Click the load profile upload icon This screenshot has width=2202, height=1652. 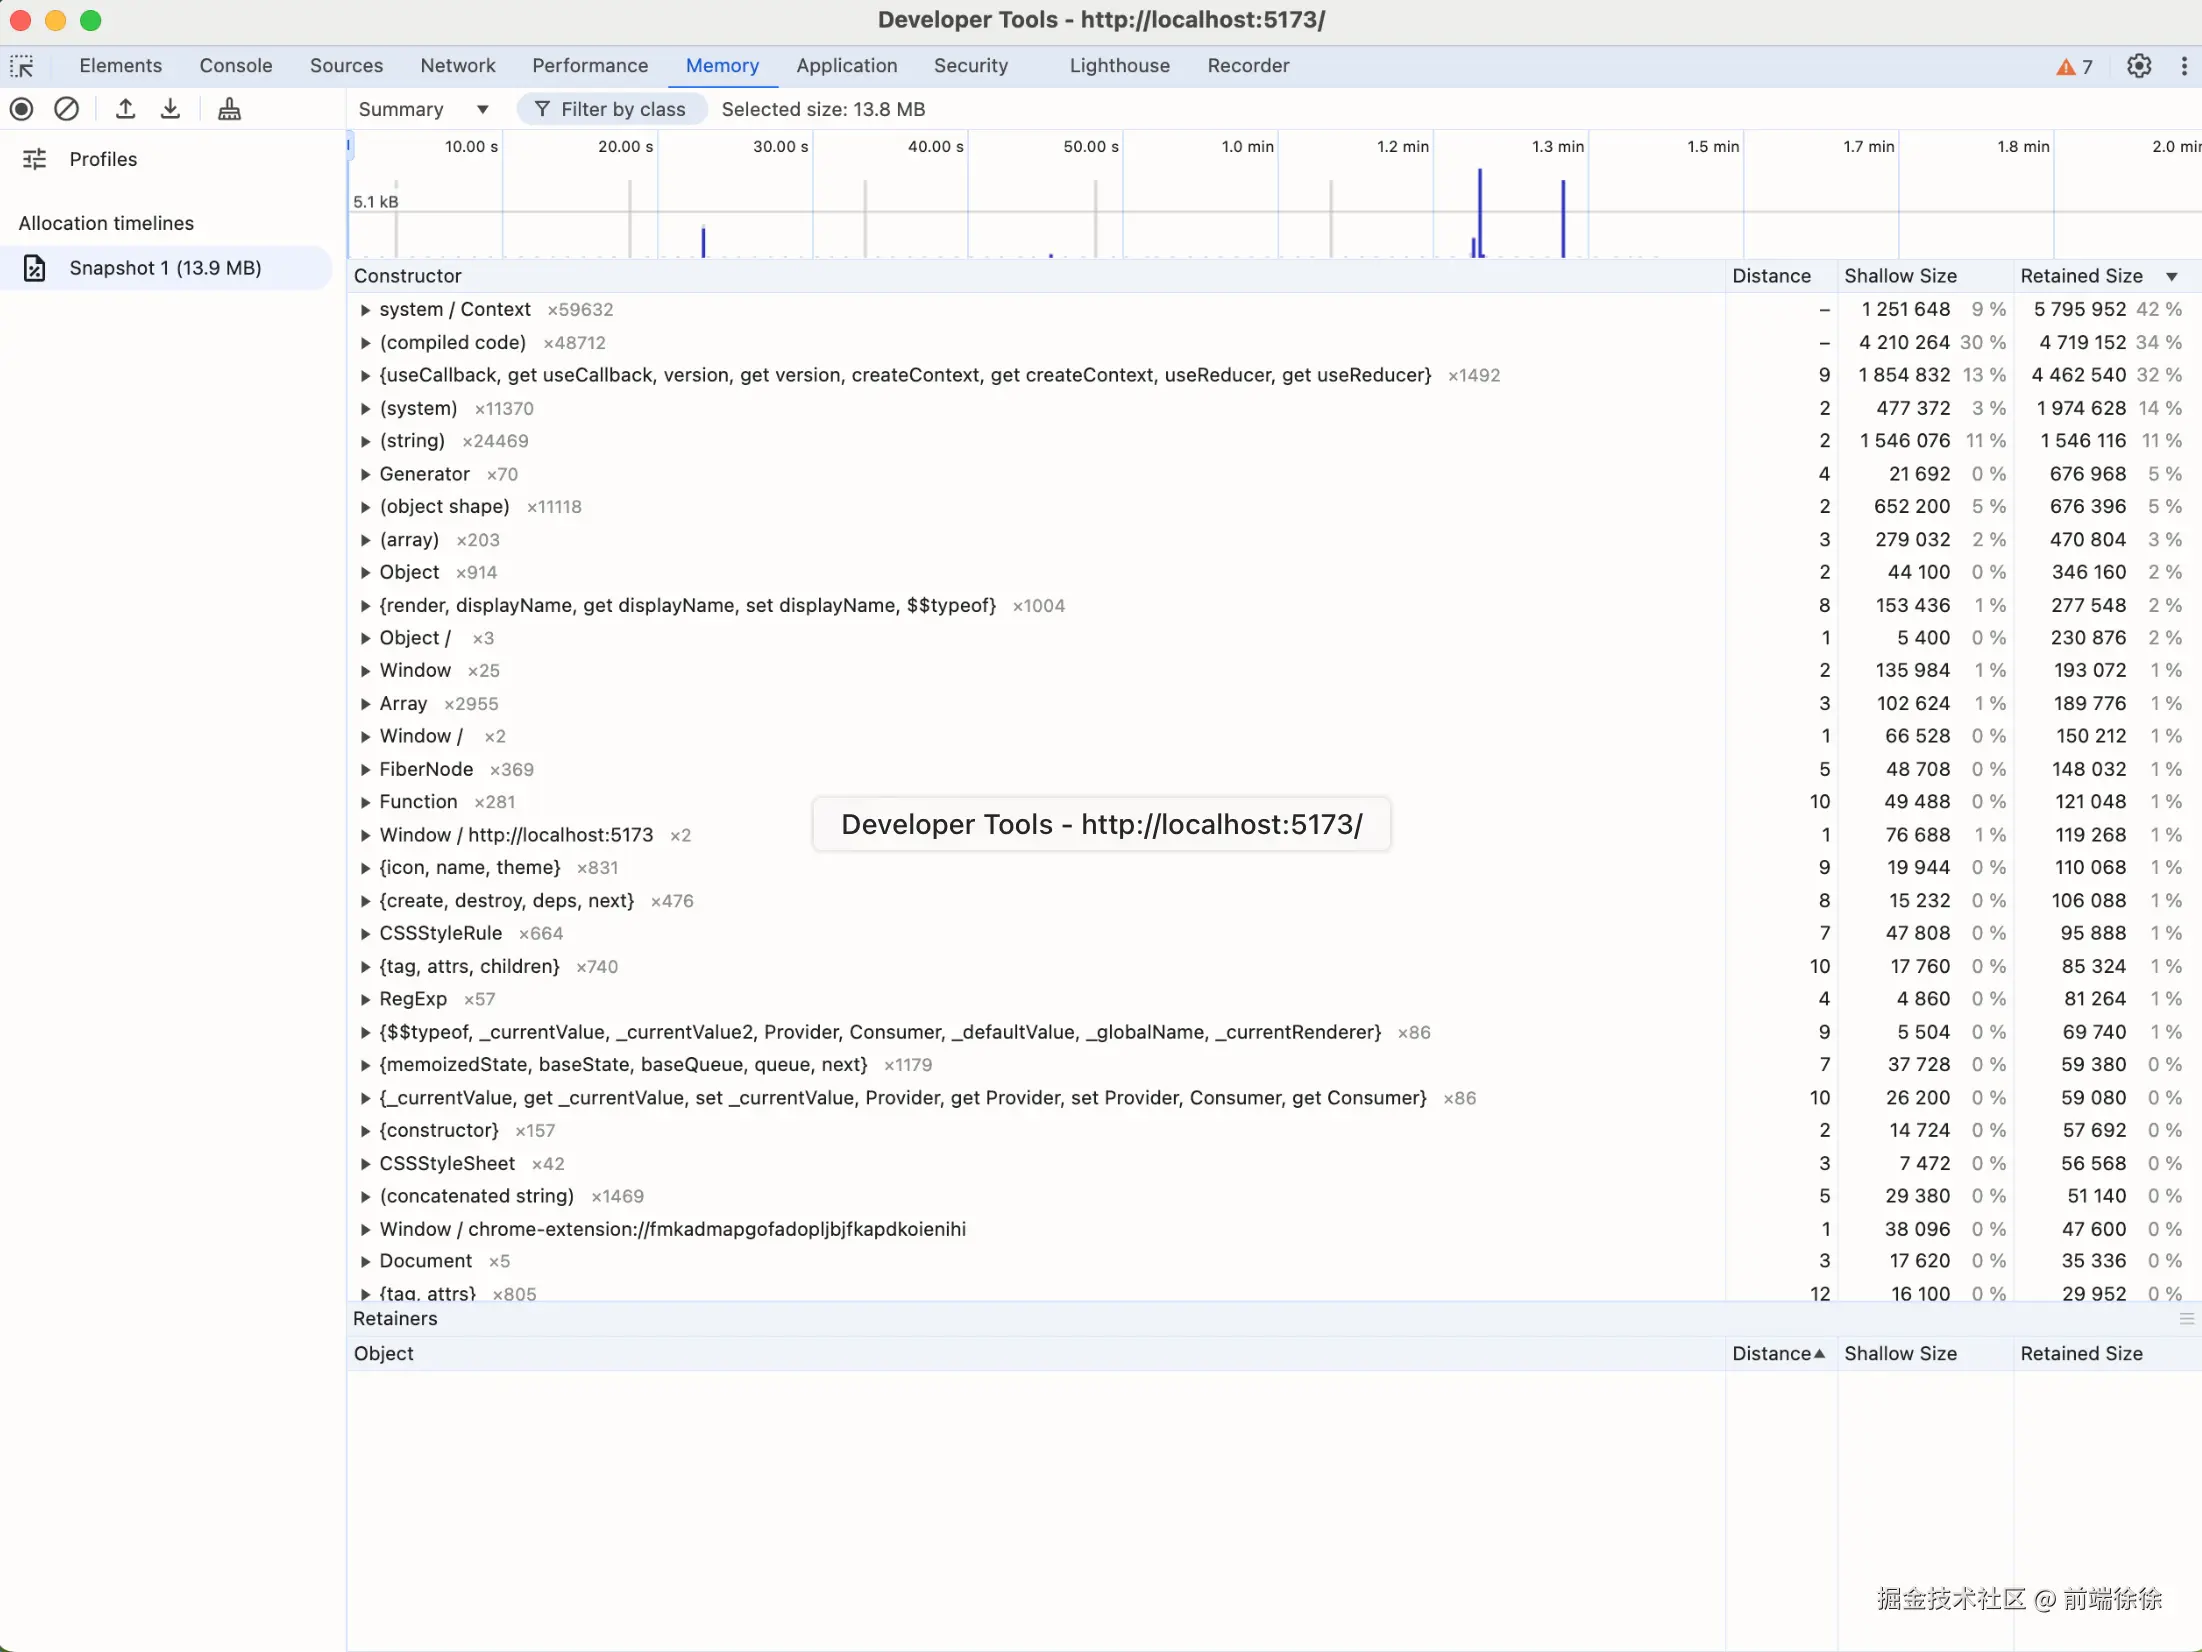tap(125, 109)
